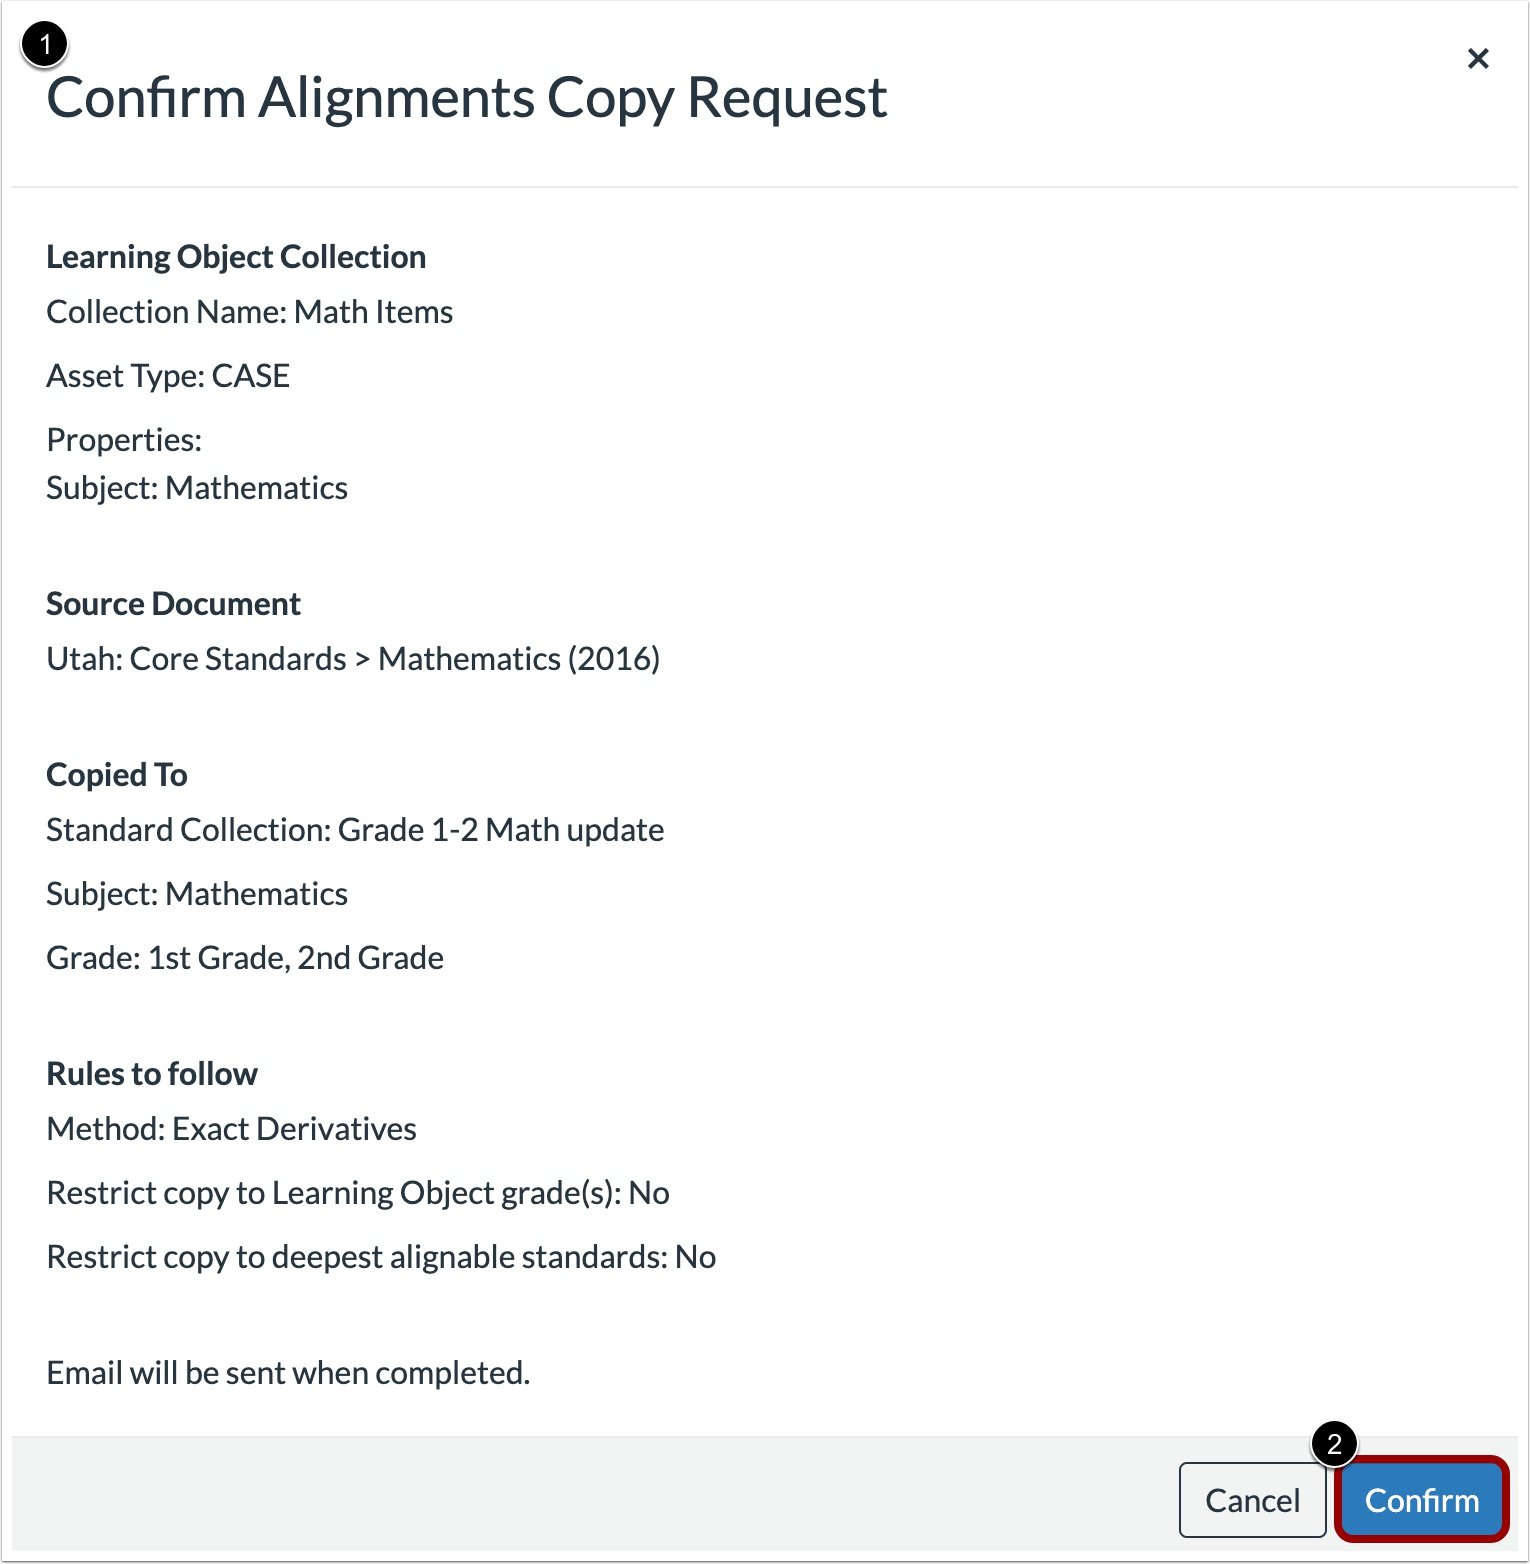The width and height of the screenshot is (1530, 1564).
Task: Select the dialog title Confirm Alignments Copy Request
Action: 466,97
